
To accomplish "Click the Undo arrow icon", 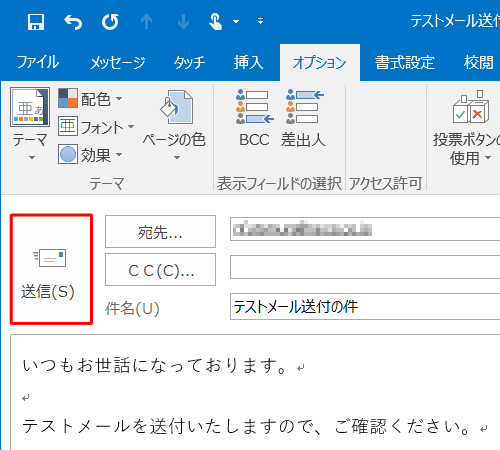I will [73, 22].
